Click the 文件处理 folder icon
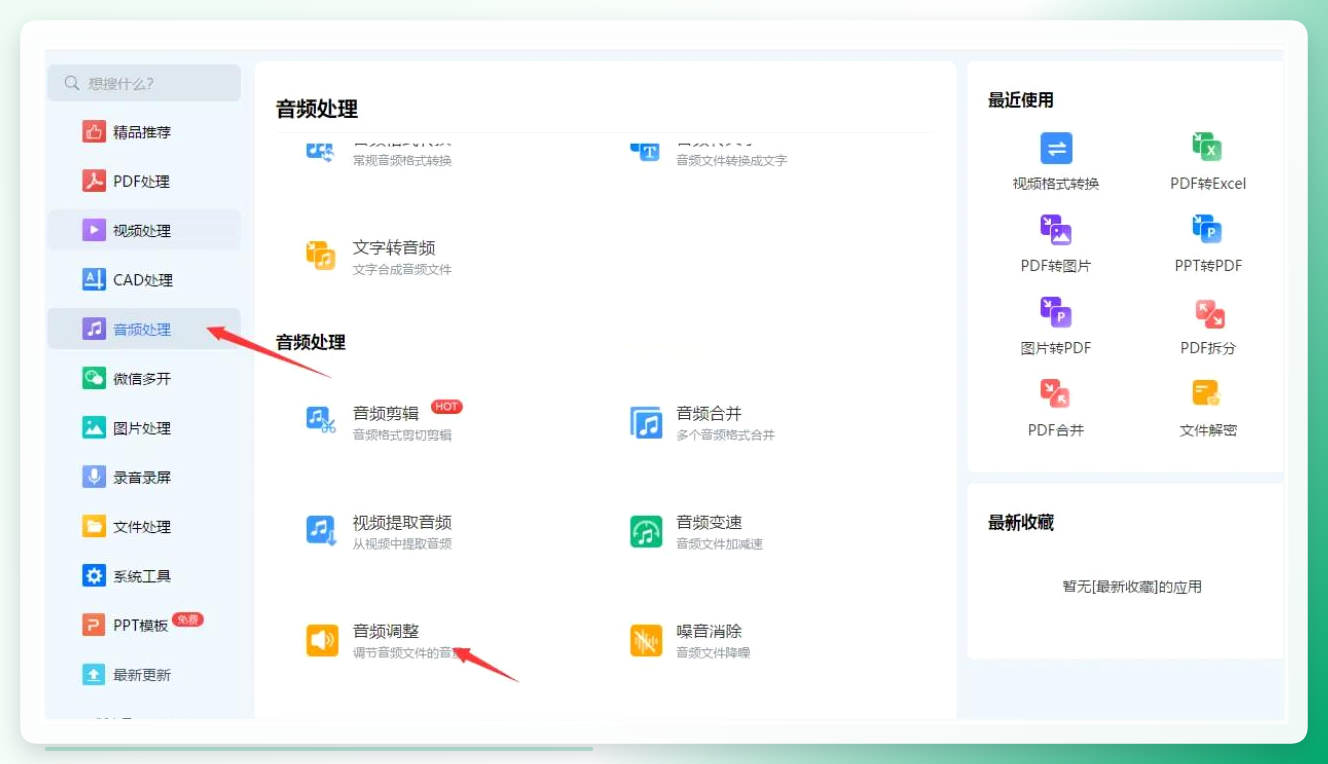1328x764 pixels. click(x=94, y=526)
